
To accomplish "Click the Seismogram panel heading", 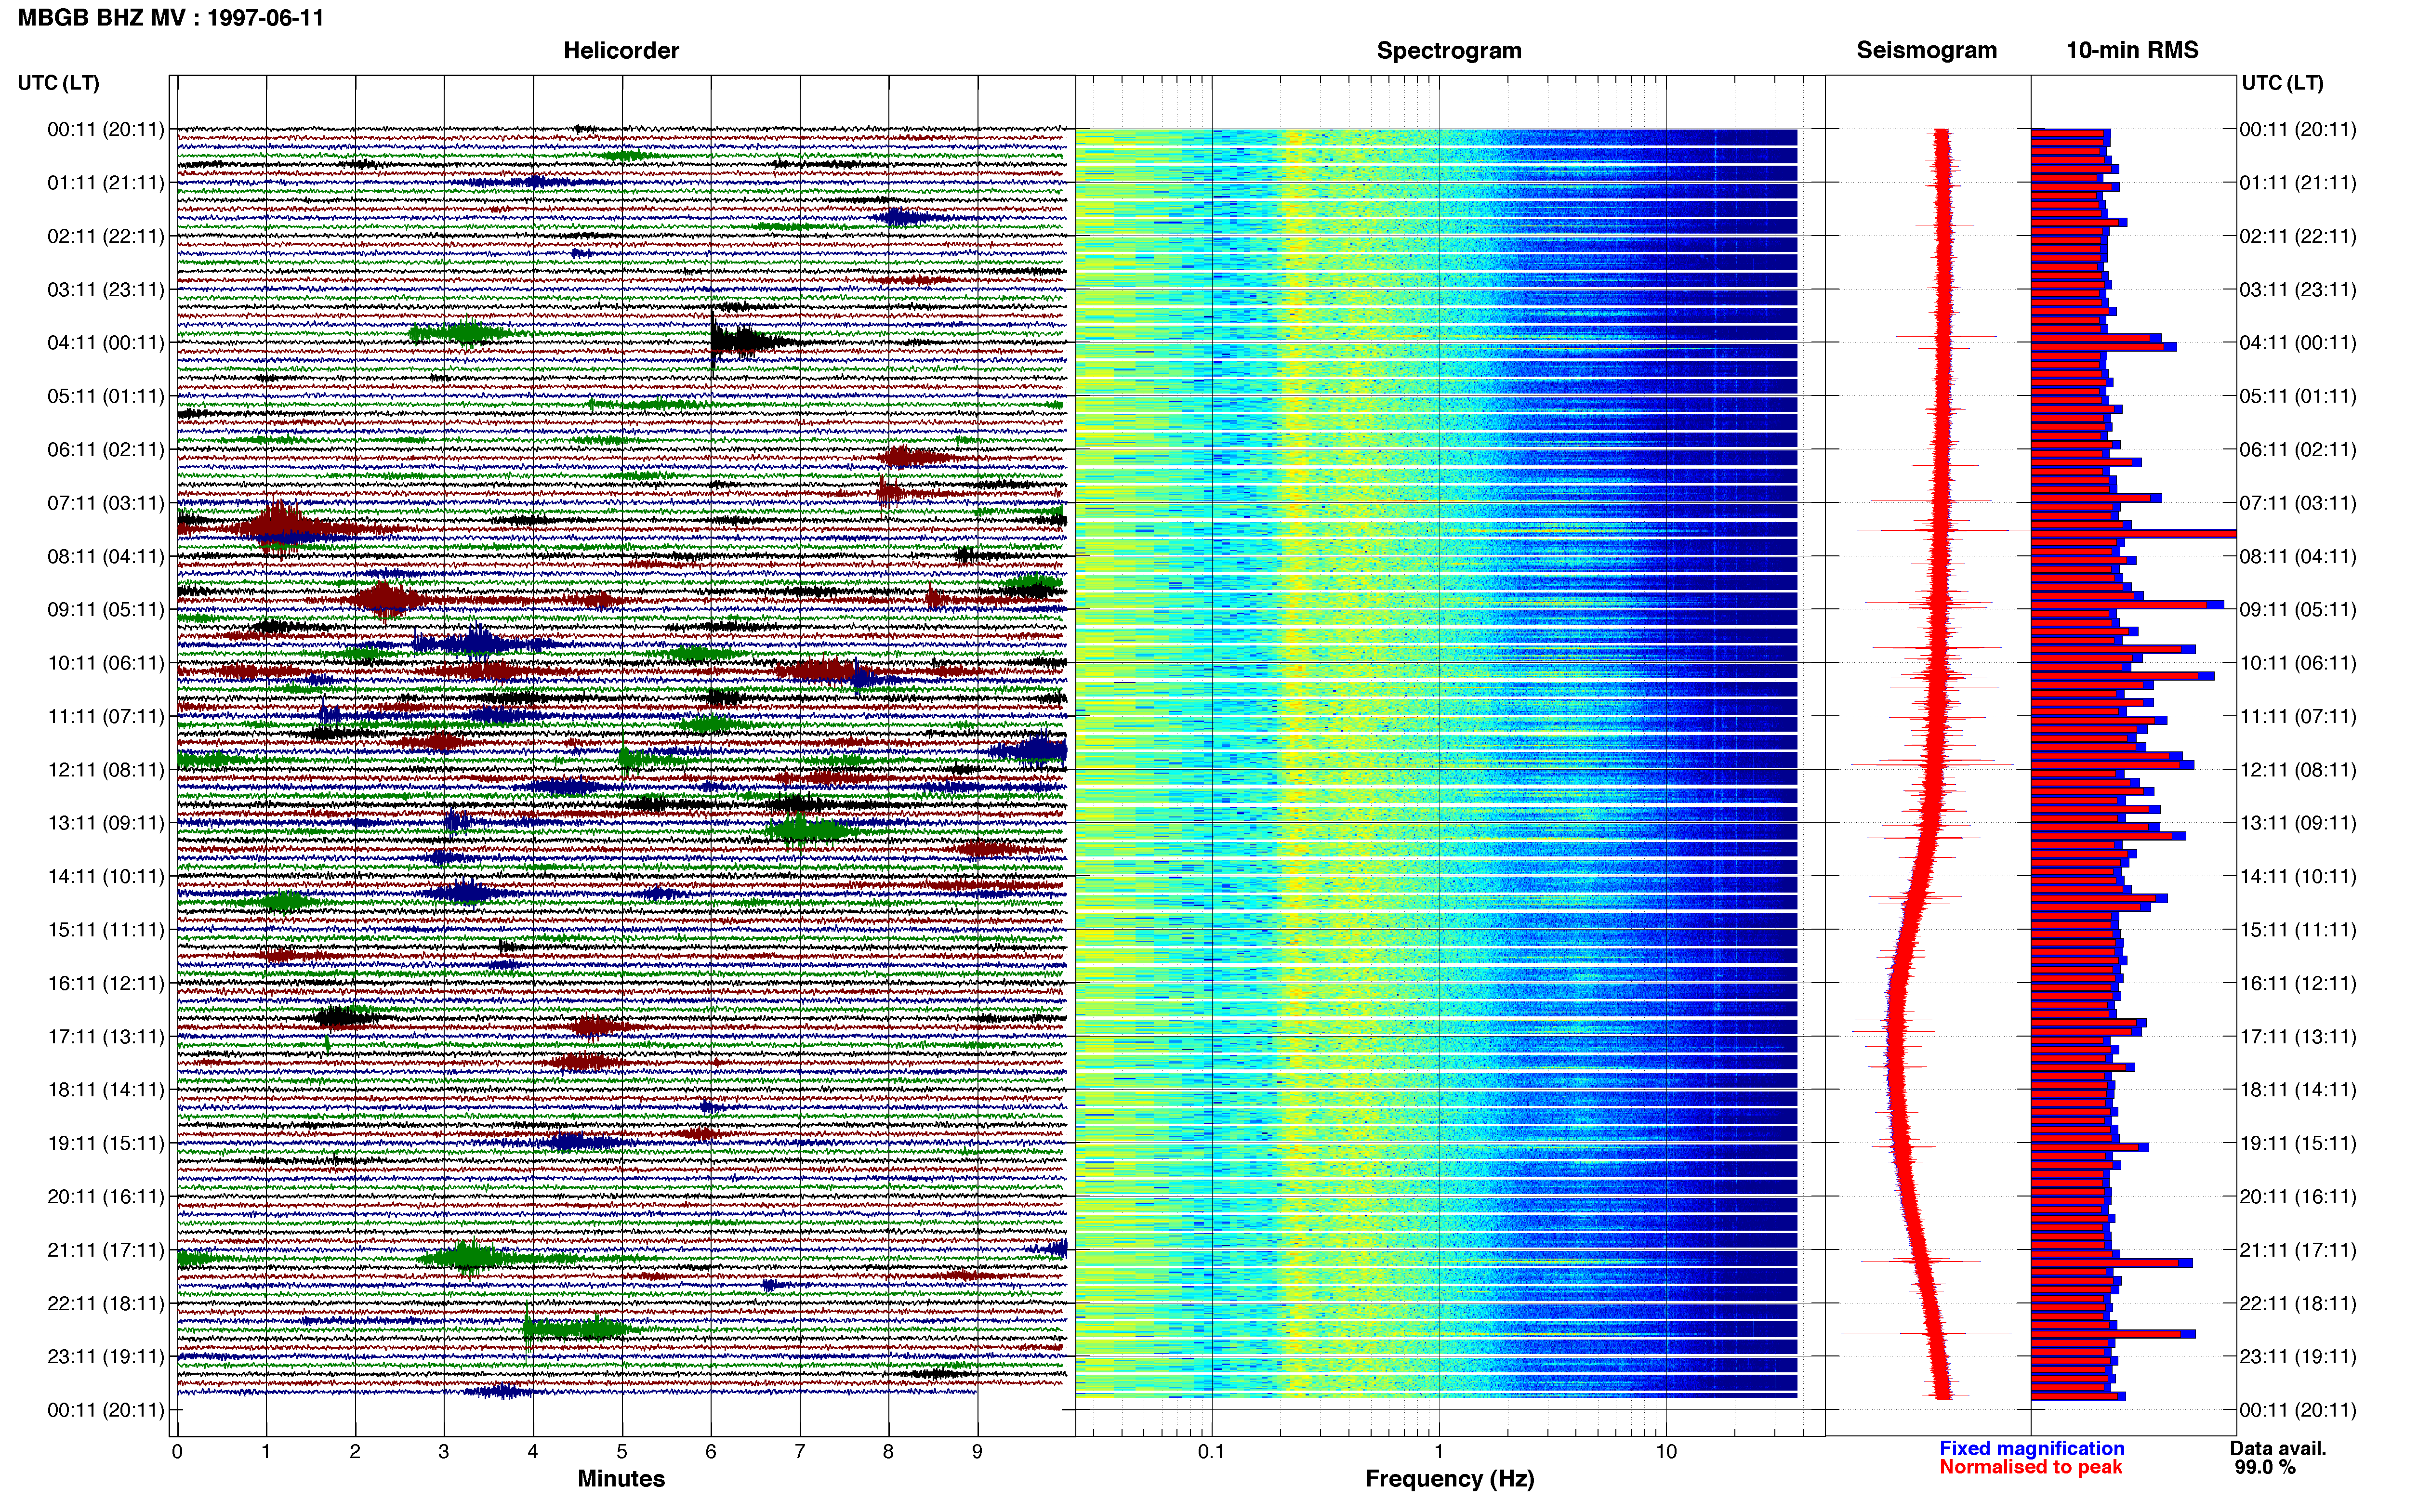I will coord(1926,50).
